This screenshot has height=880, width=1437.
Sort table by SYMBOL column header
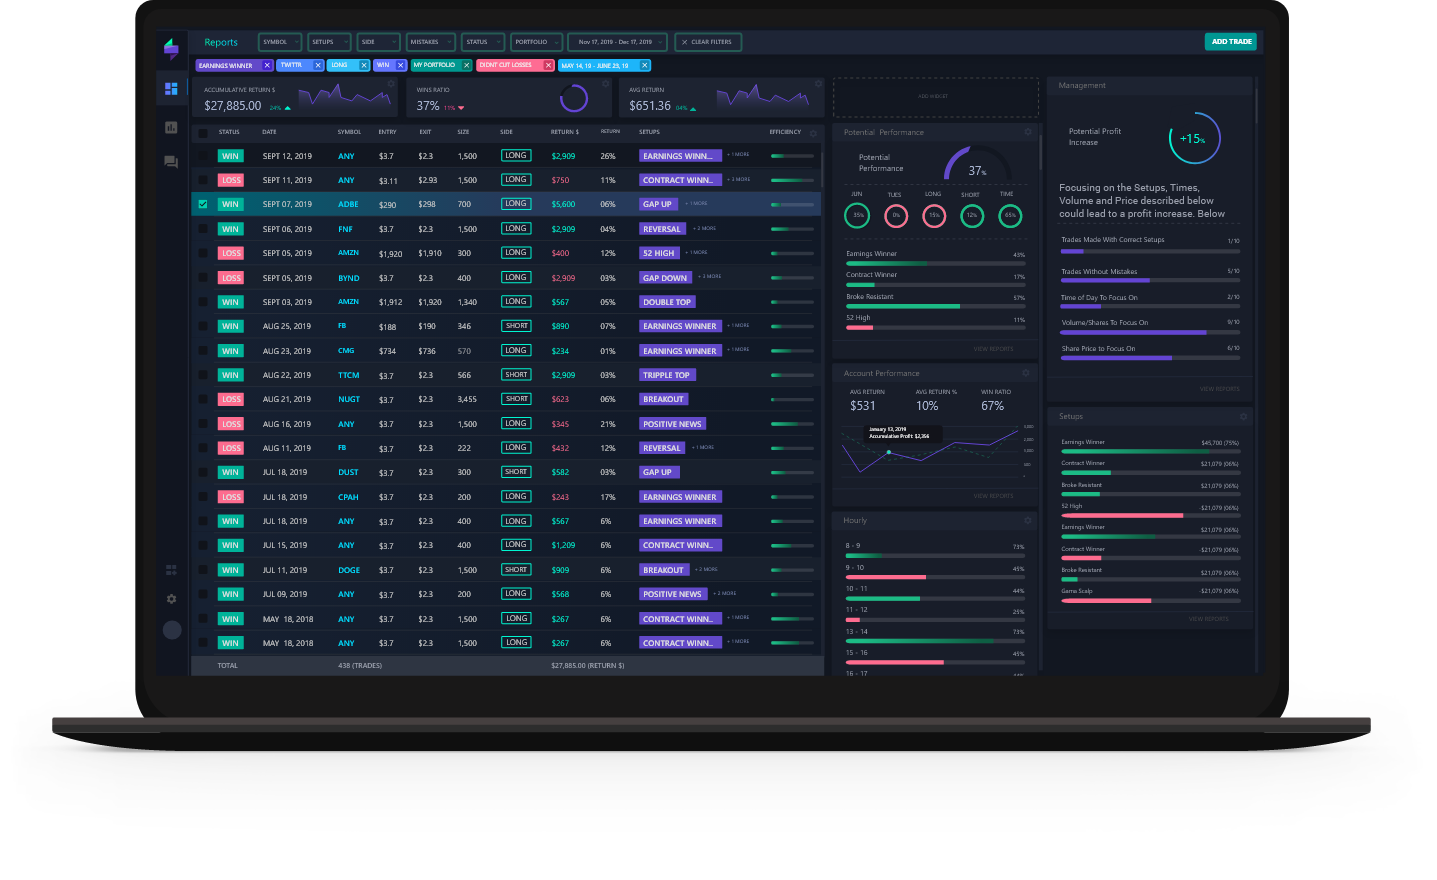349,132
